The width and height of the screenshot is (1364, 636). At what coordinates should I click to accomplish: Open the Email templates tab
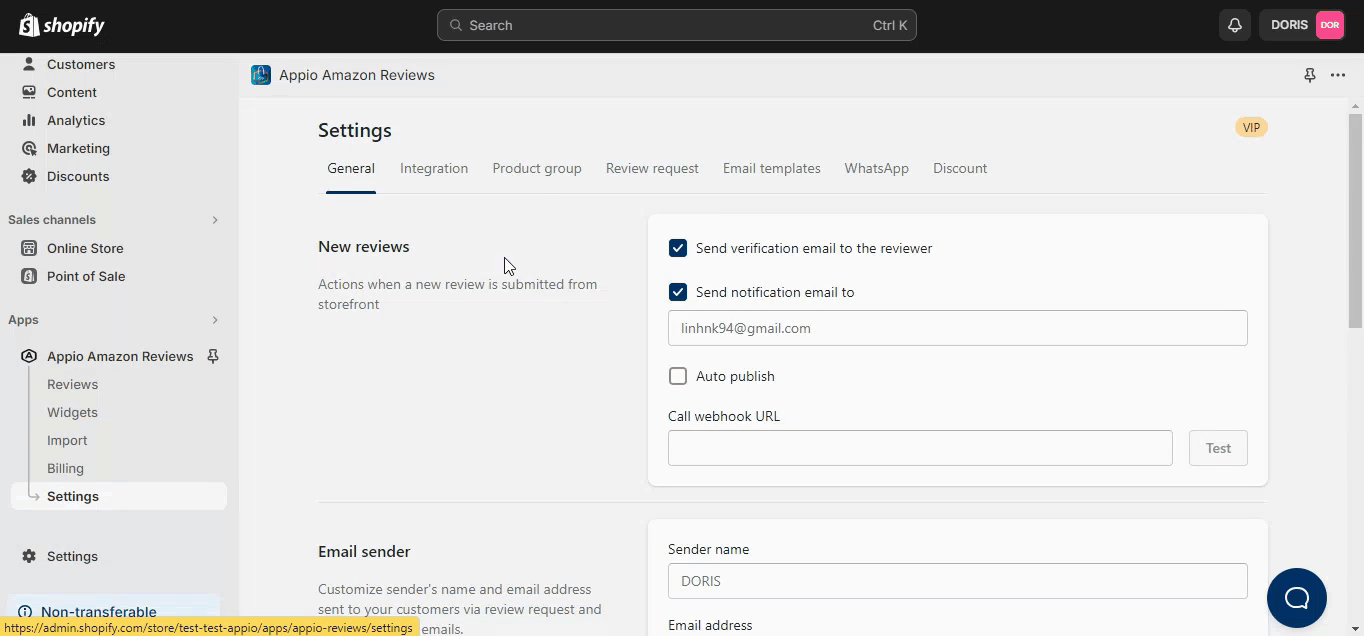pos(771,168)
